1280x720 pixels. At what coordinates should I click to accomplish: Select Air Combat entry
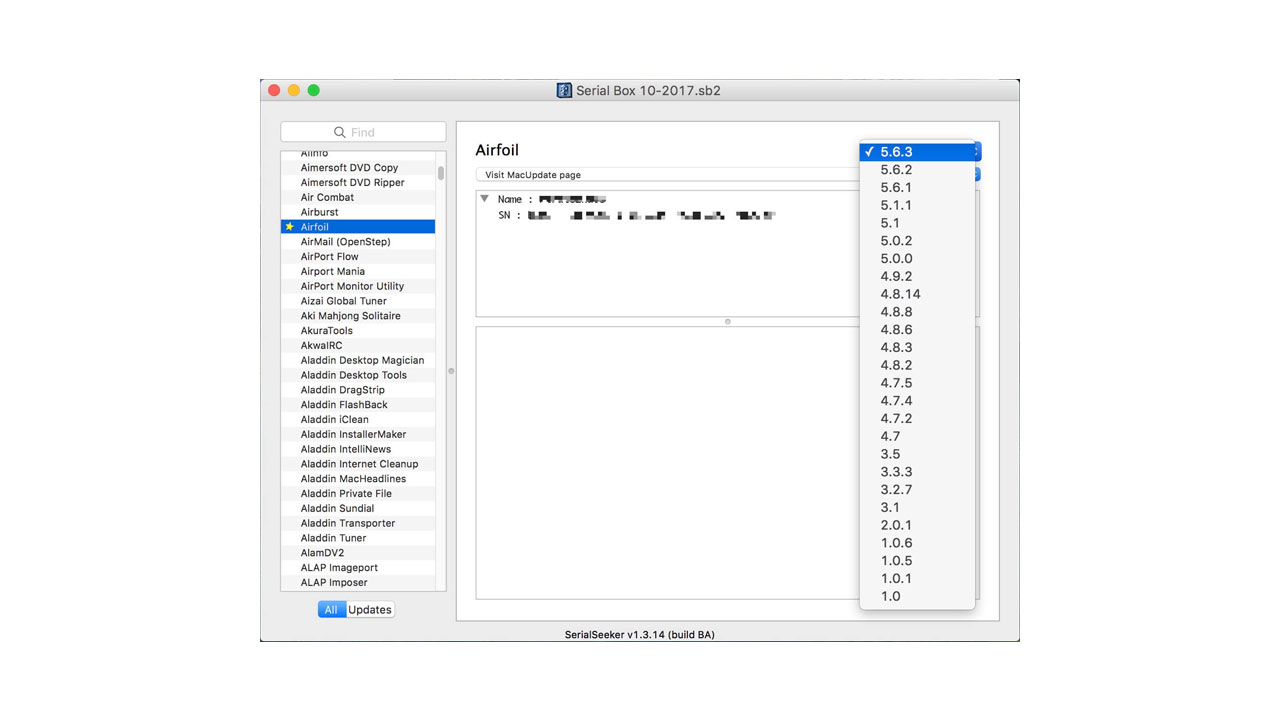[x=358, y=198]
